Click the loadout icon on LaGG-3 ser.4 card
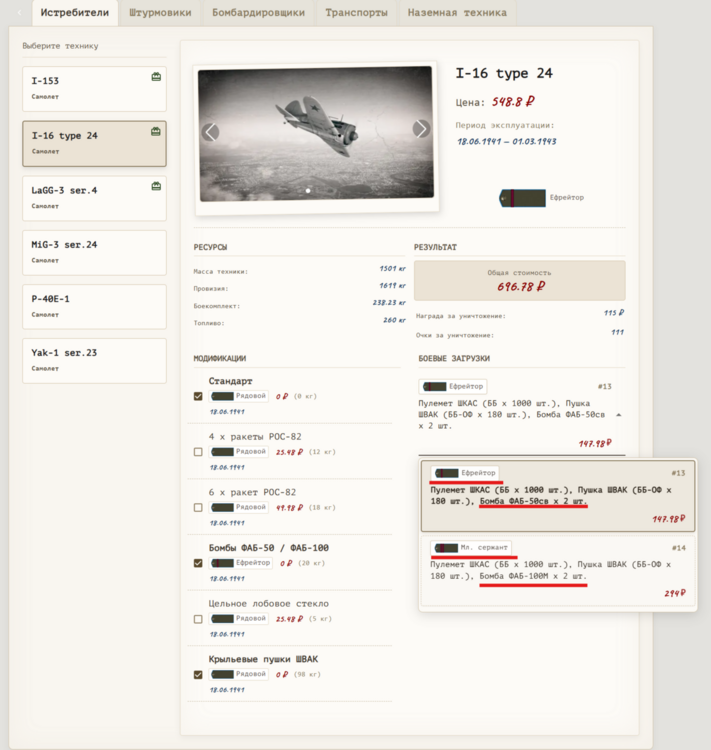 click(156, 186)
